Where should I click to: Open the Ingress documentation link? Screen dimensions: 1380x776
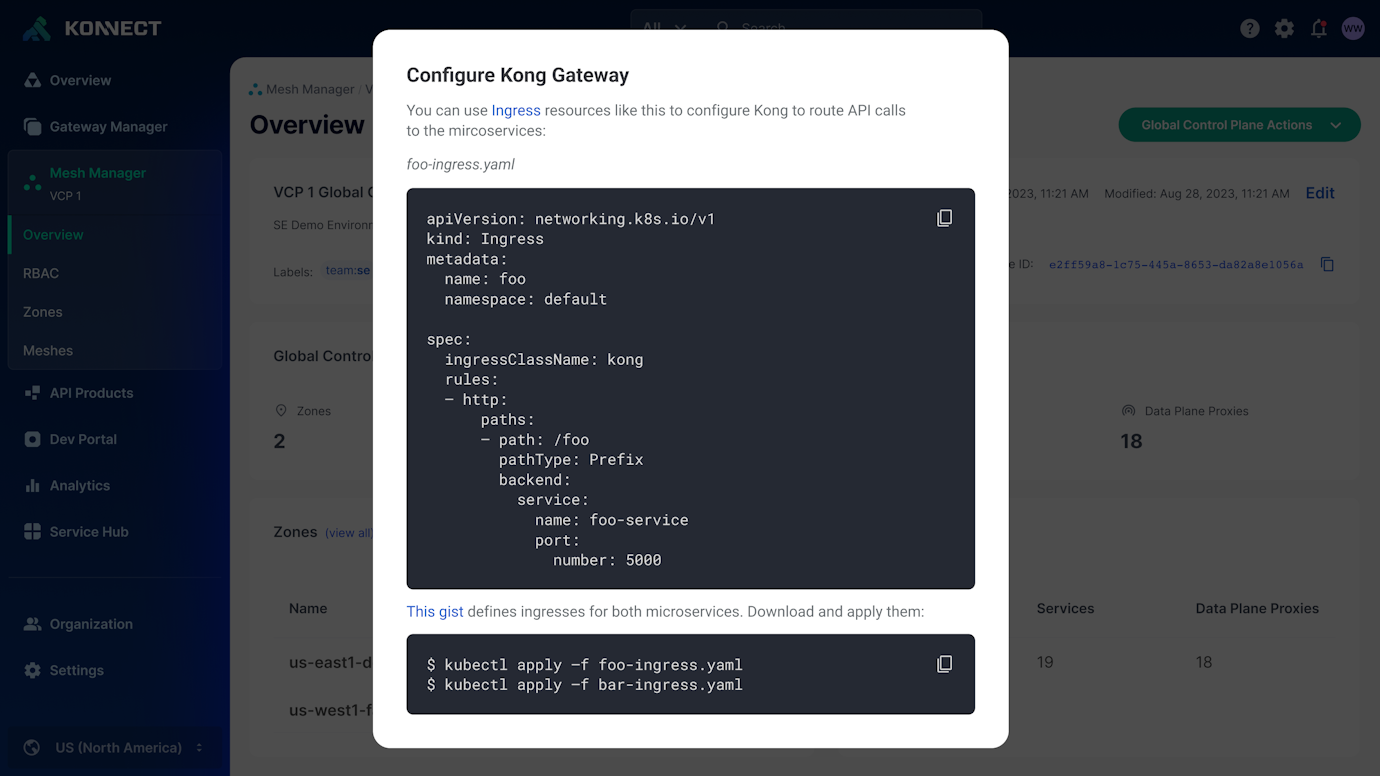coord(515,110)
